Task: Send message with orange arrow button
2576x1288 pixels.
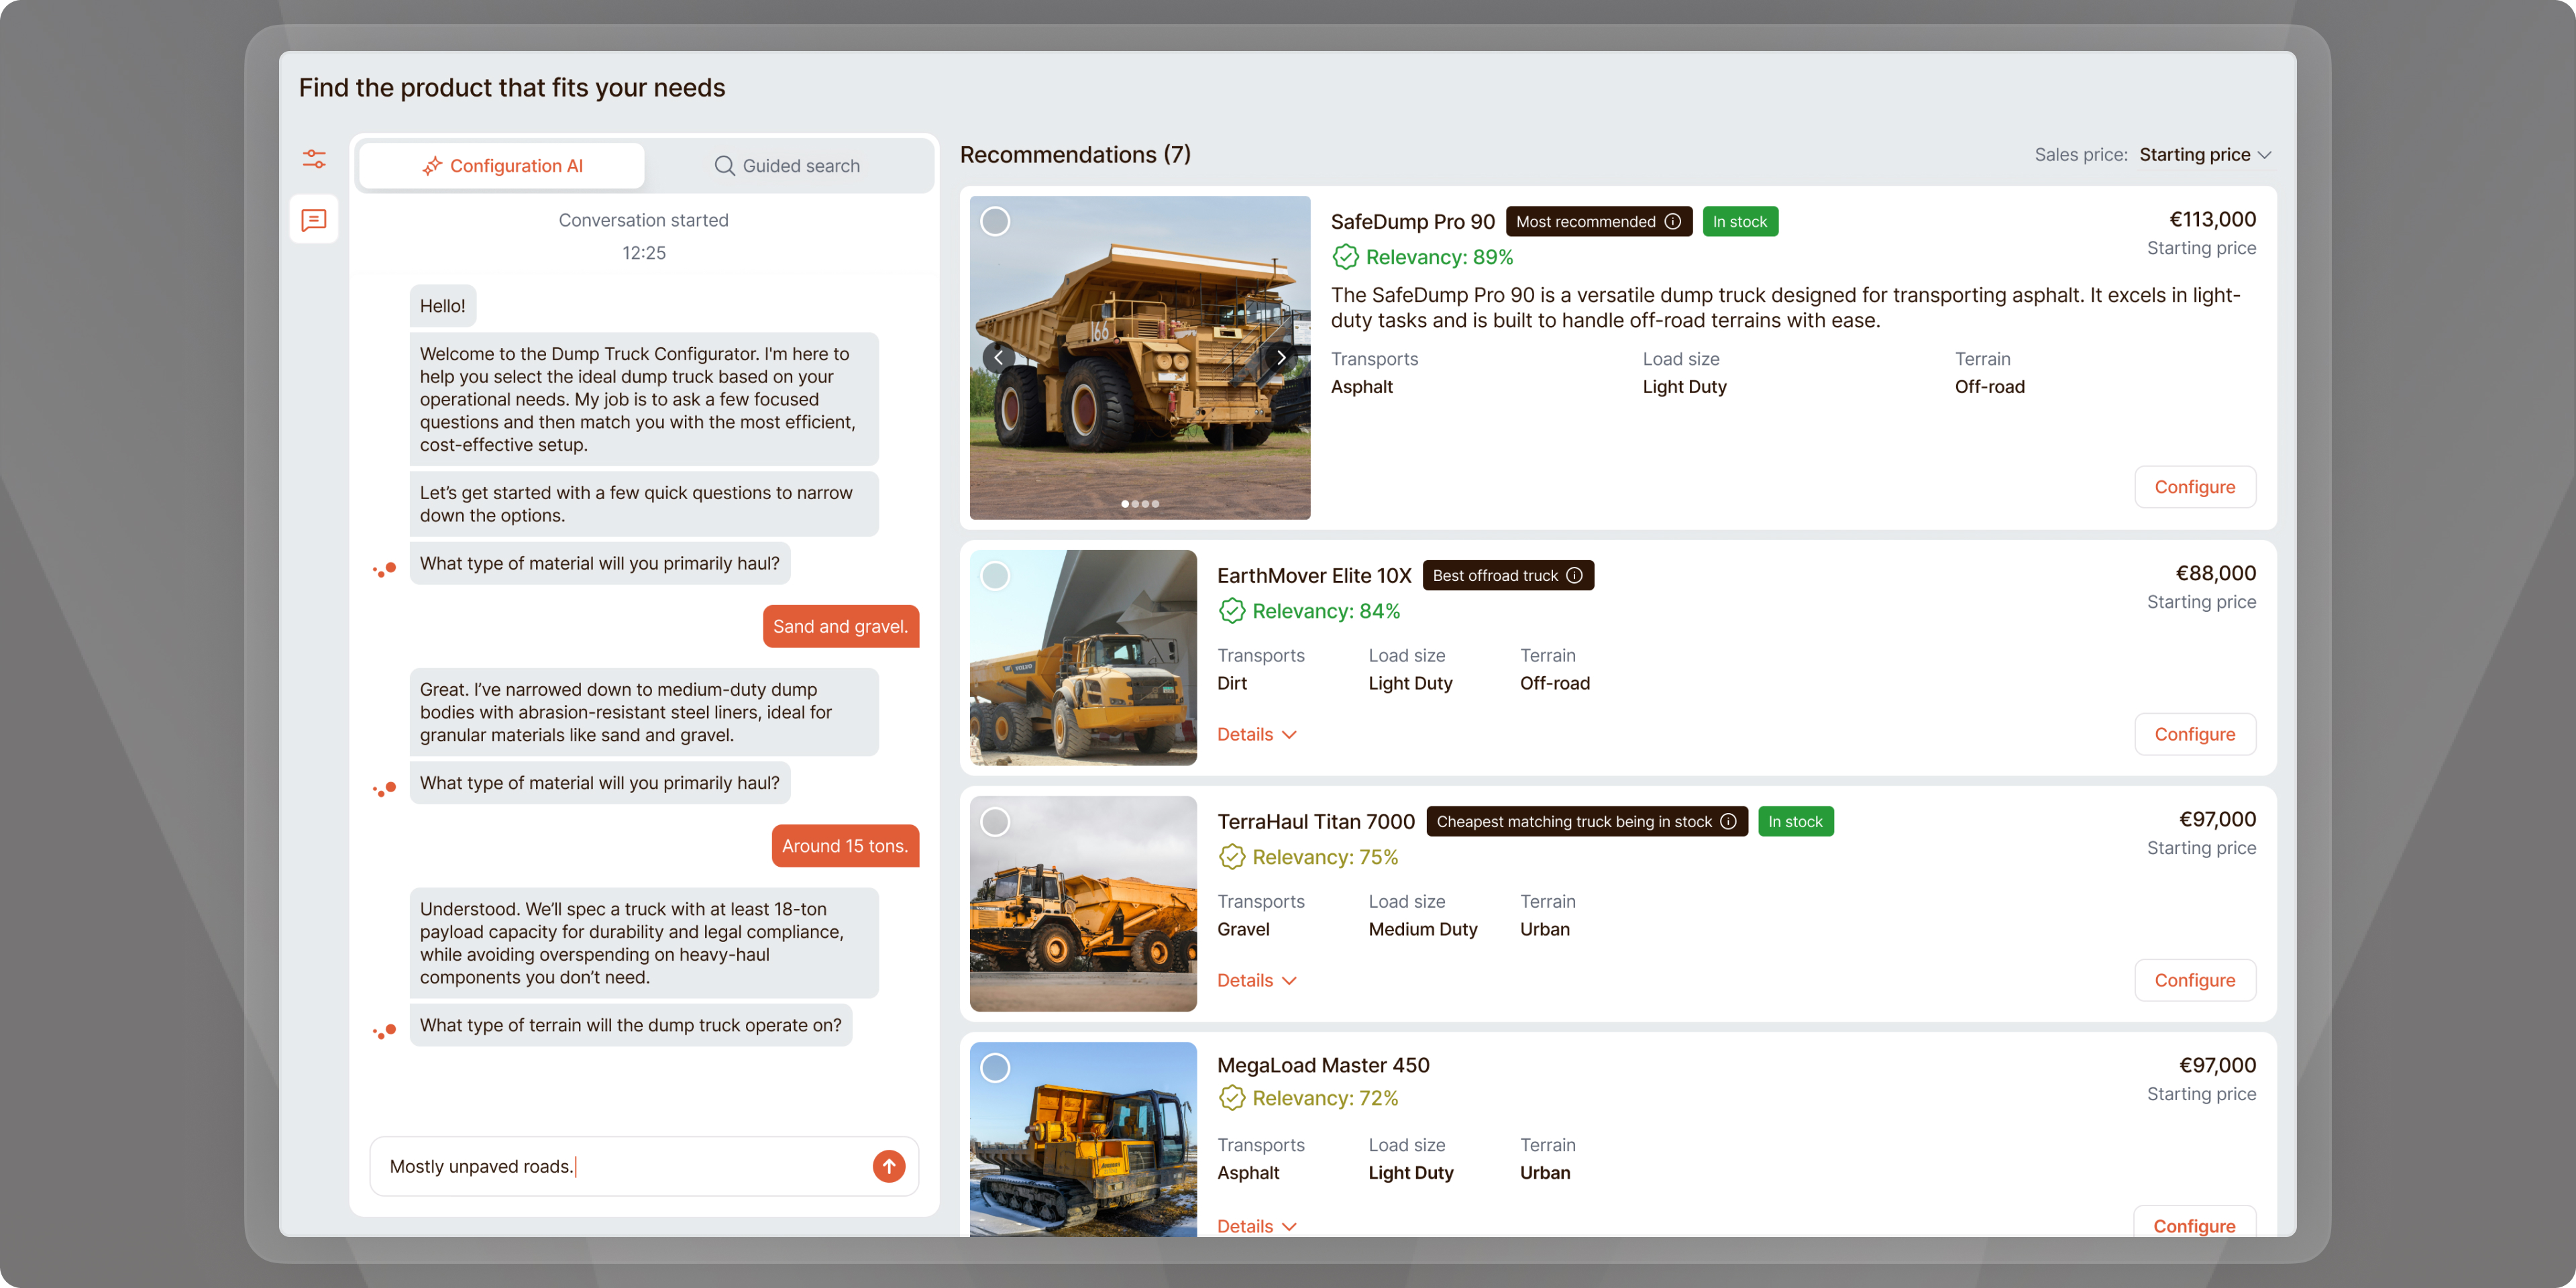Action: point(888,1166)
